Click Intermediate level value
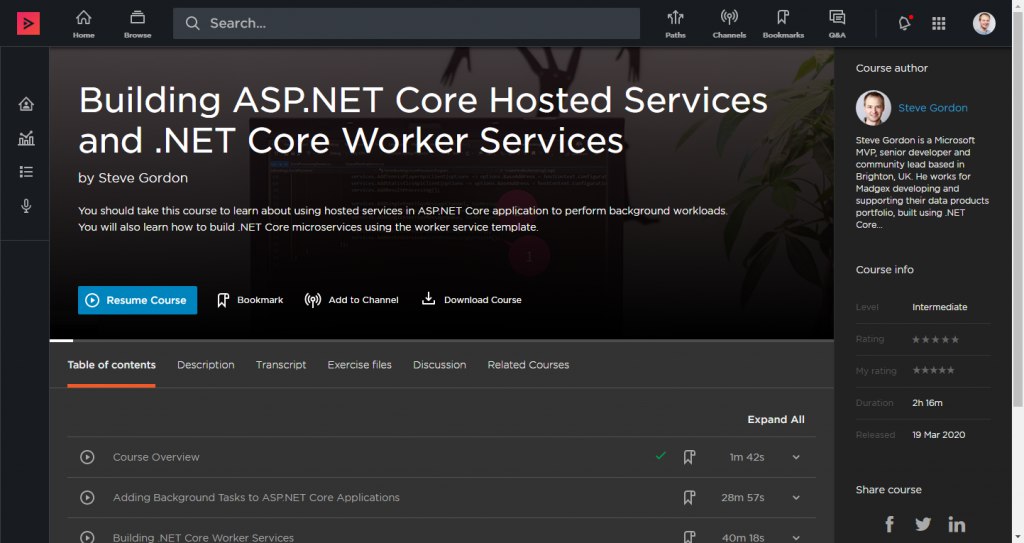Image resolution: width=1024 pixels, height=543 pixels. tap(939, 307)
